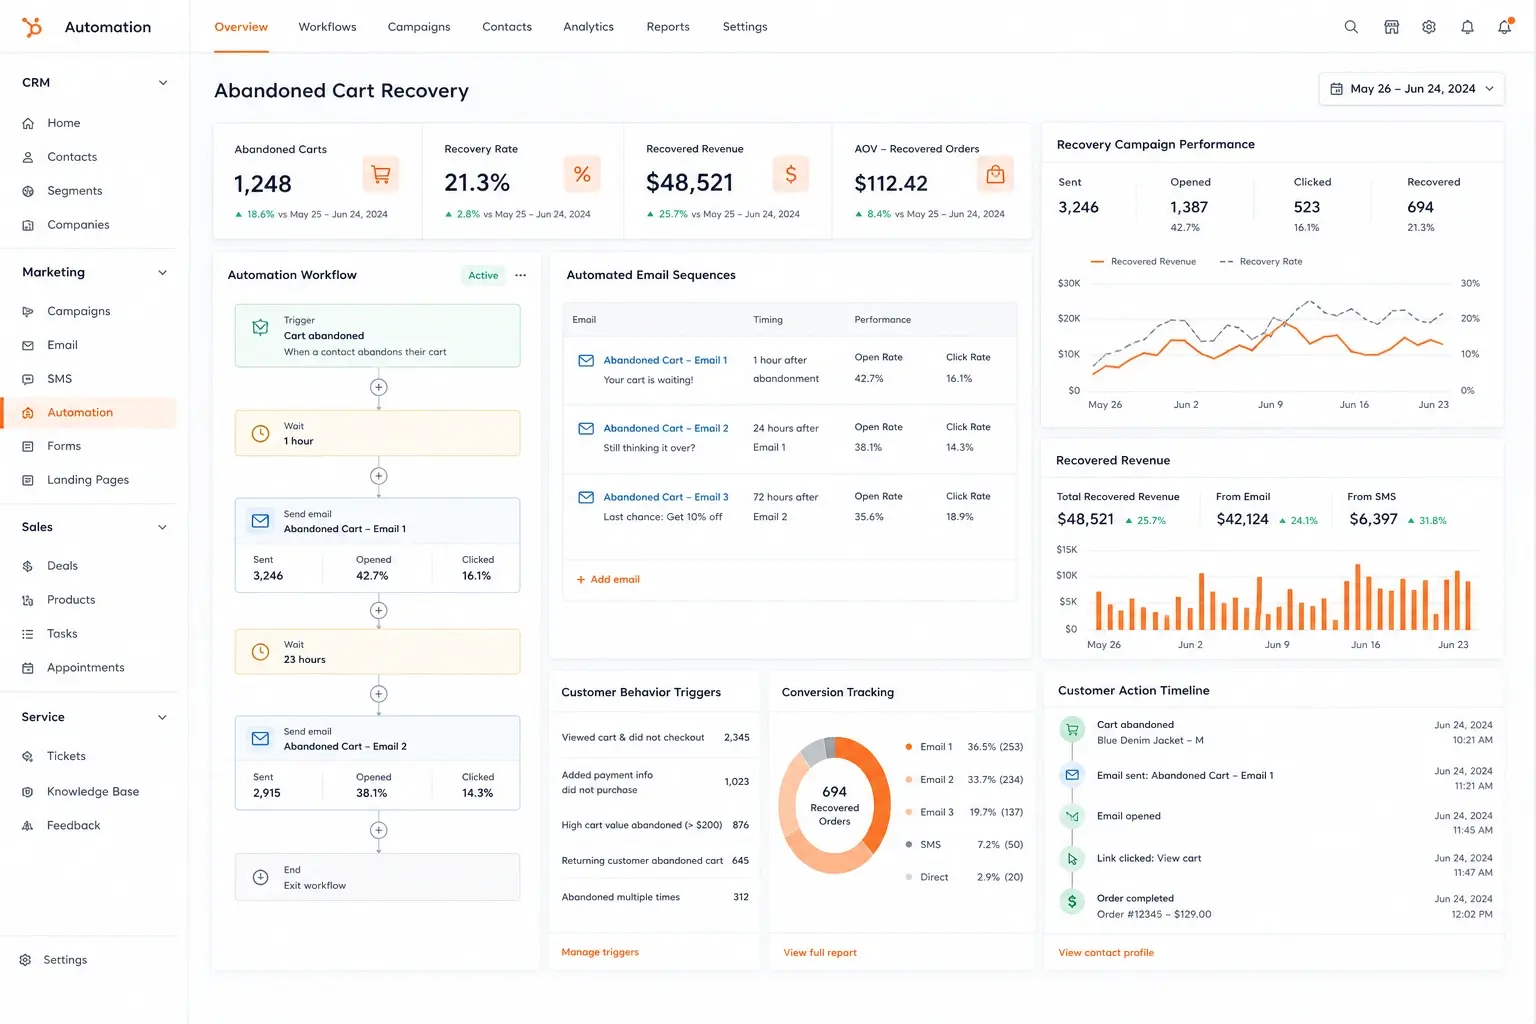1536x1024 pixels.
Task: Collapse the Service sidebar section
Action: click(x=163, y=717)
